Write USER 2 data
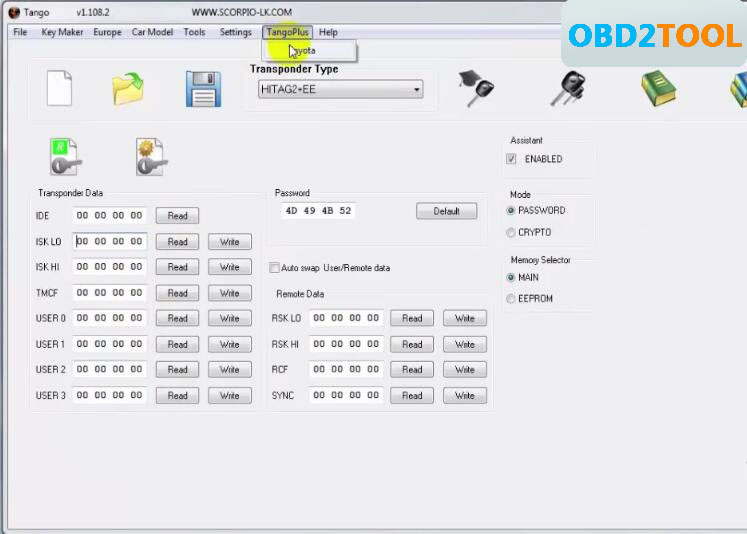This screenshot has width=747, height=534. tap(230, 370)
